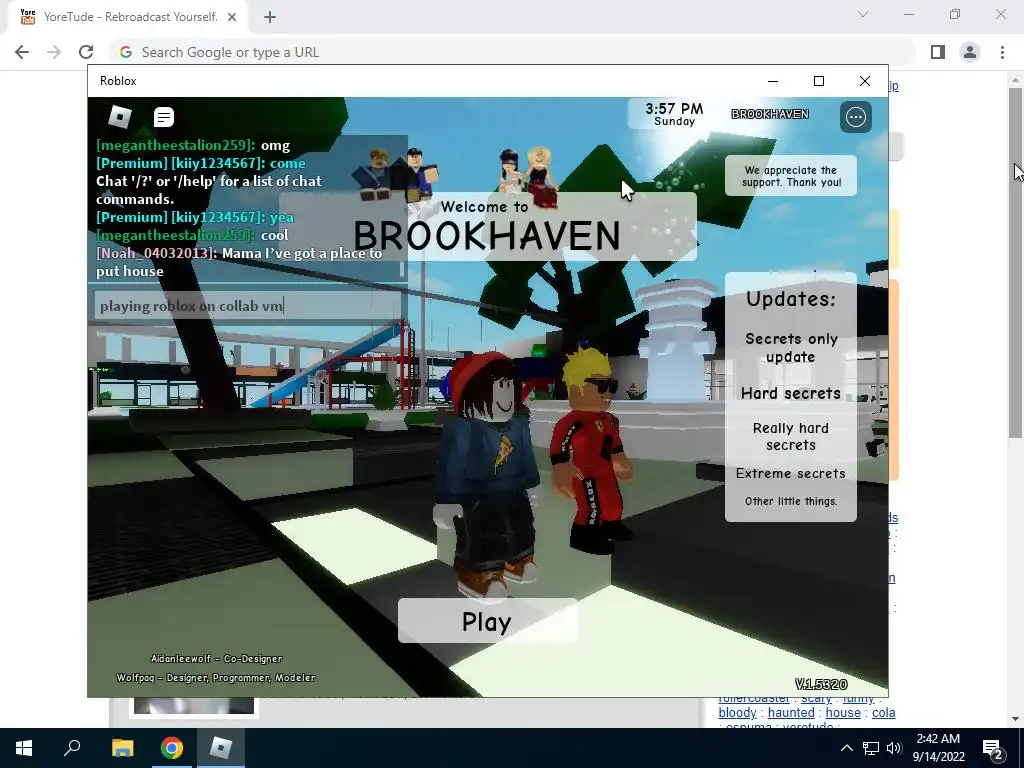Click the 'Extreme secrets' entry
The height and width of the screenshot is (768, 1024).
click(791, 473)
